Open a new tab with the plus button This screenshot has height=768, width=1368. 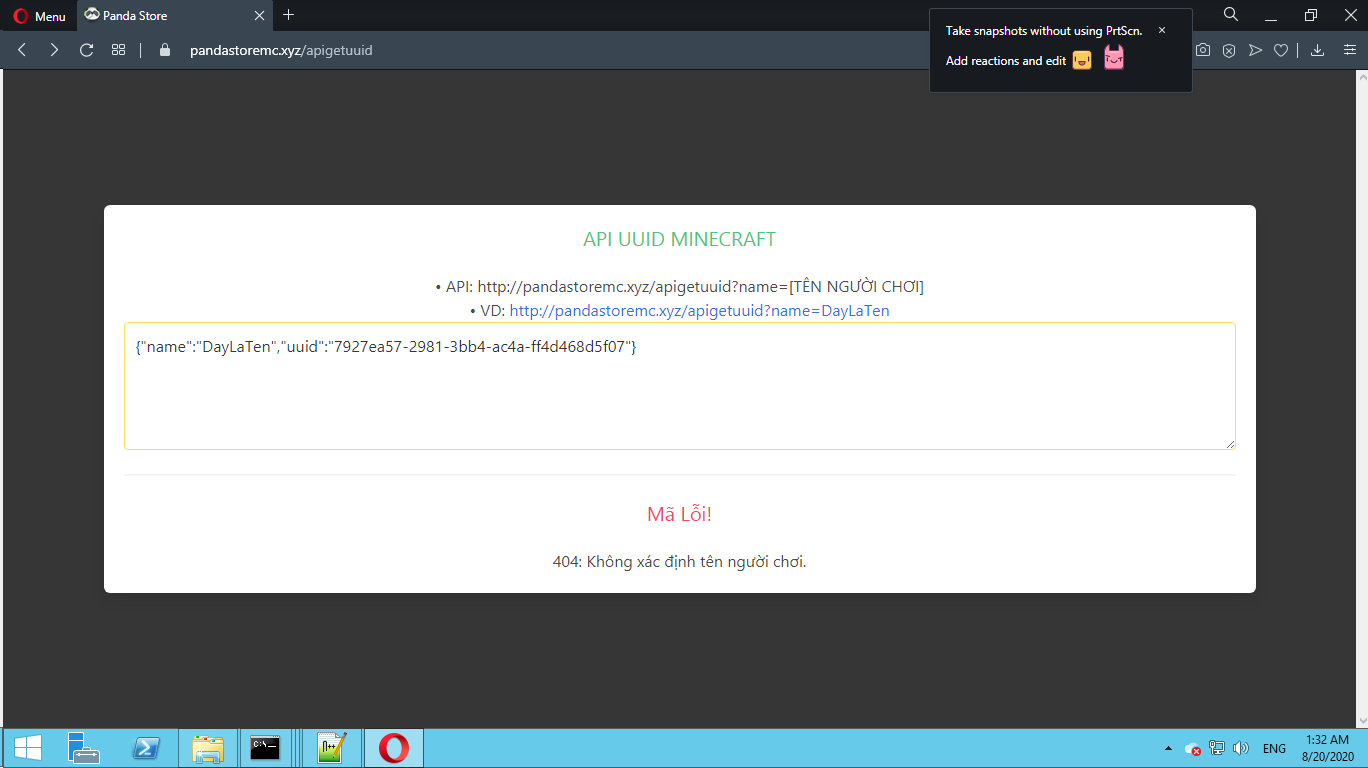point(289,15)
